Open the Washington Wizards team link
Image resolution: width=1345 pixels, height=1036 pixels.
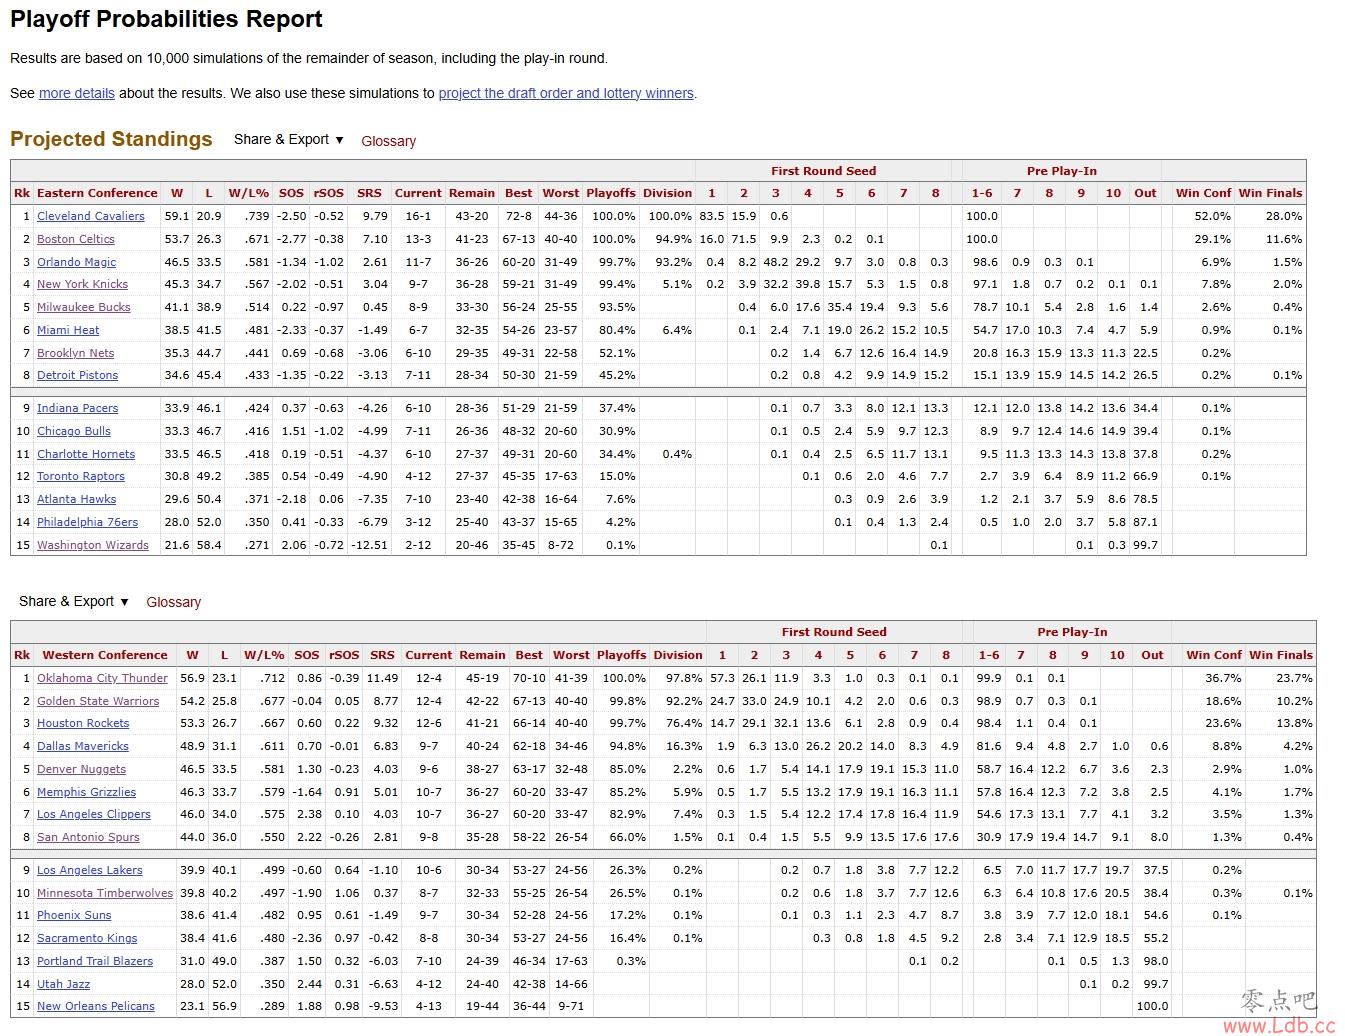(x=93, y=545)
